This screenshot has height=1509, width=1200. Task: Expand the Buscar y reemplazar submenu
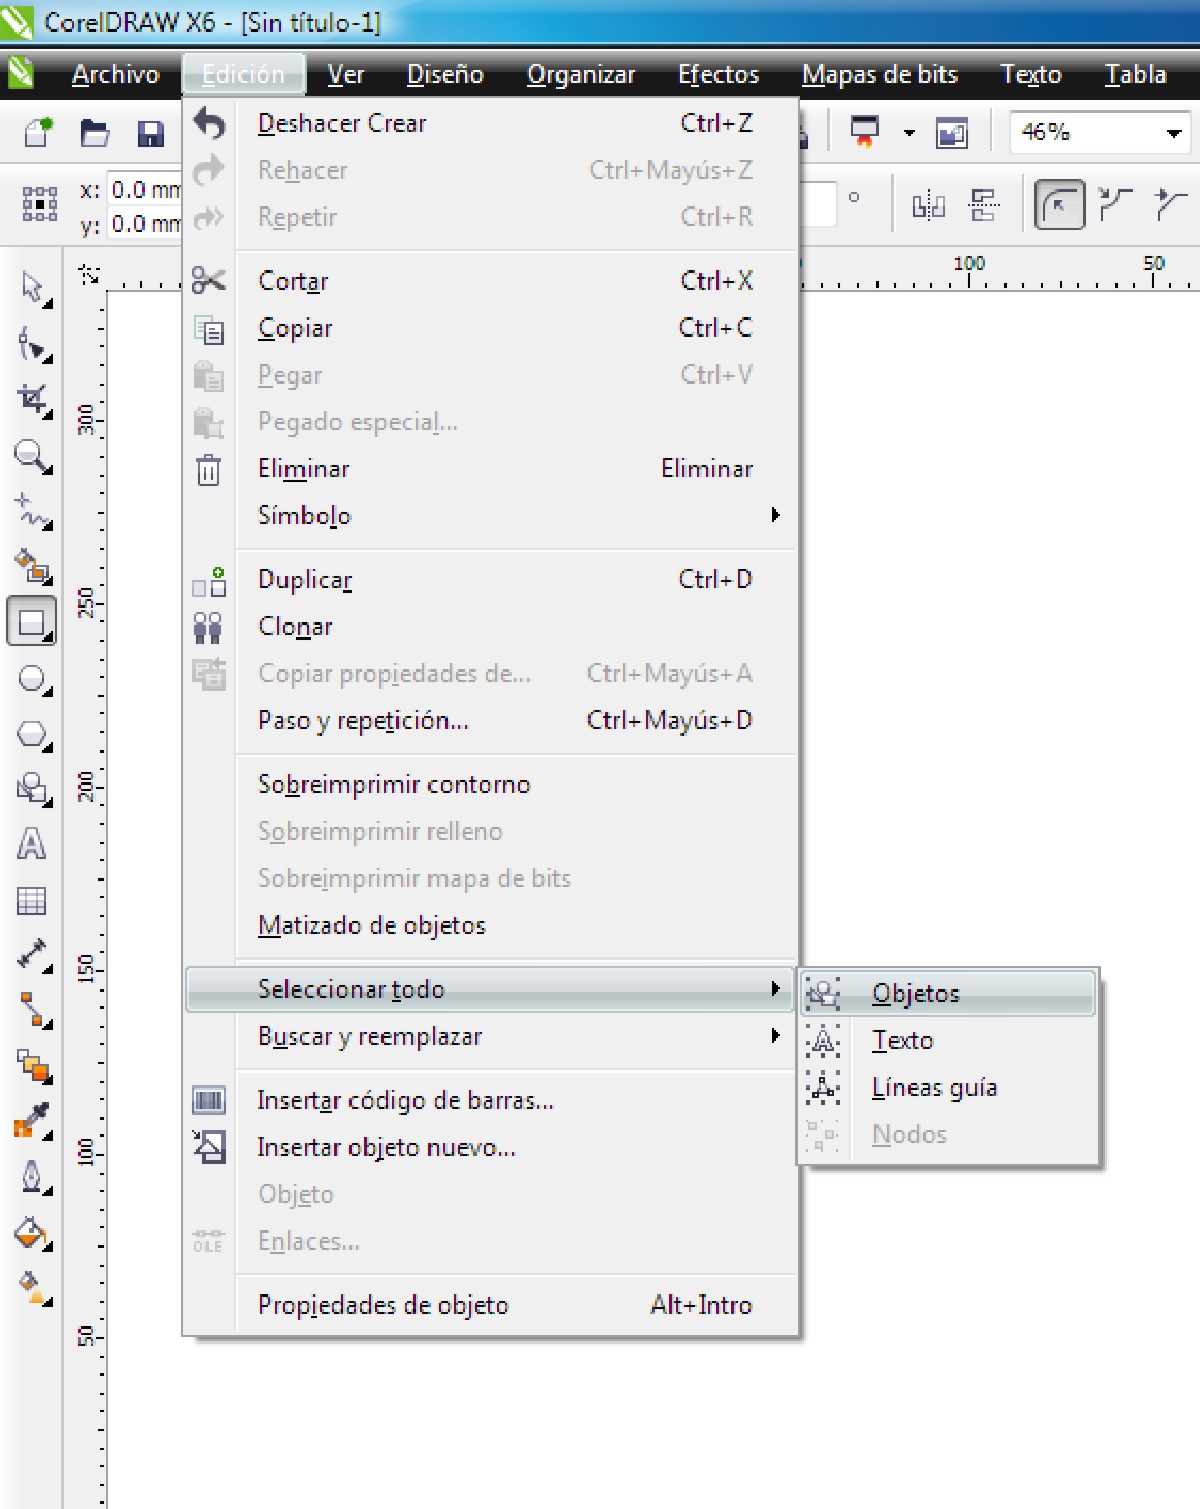pyautogui.click(x=517, y=1036)
